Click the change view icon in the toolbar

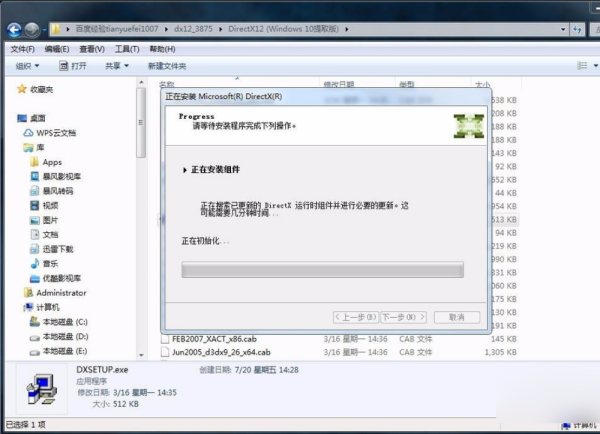[x=582, y=66]
